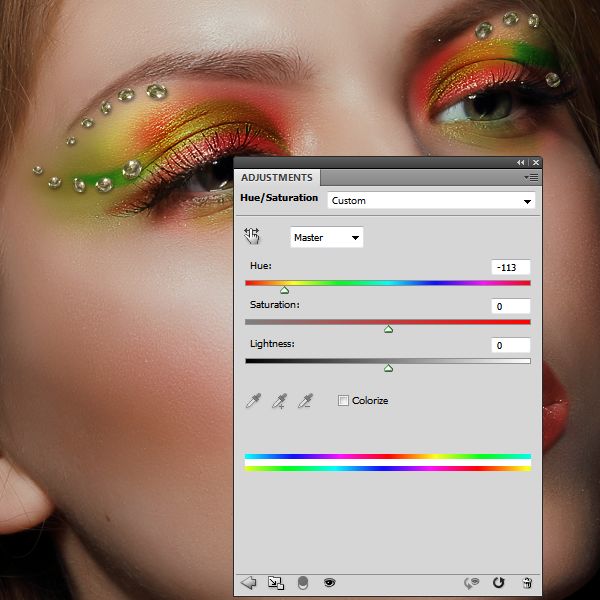Enable the Colorize checkbox

tap(344, 401)
